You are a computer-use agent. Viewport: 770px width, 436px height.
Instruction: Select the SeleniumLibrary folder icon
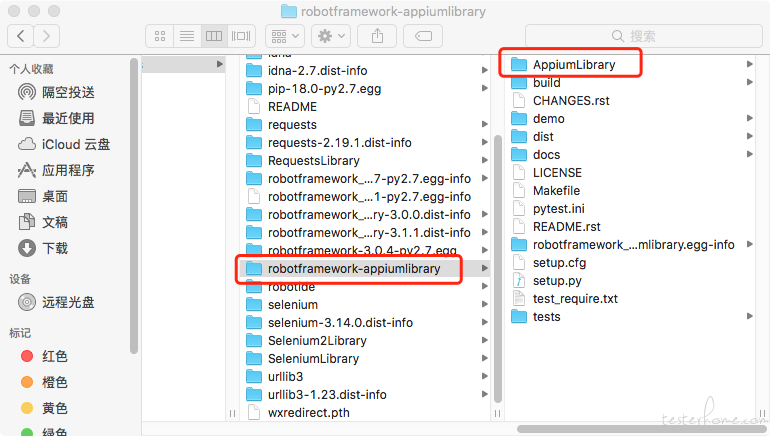click(x=254, y=358)
